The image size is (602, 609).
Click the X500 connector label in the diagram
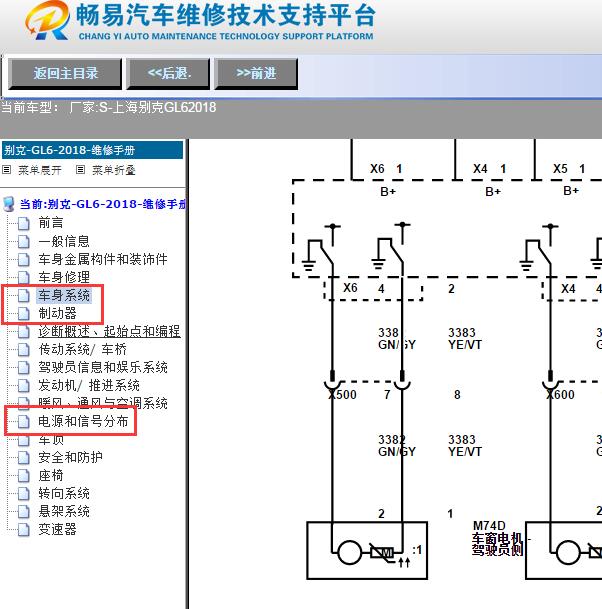coord(342,395)
